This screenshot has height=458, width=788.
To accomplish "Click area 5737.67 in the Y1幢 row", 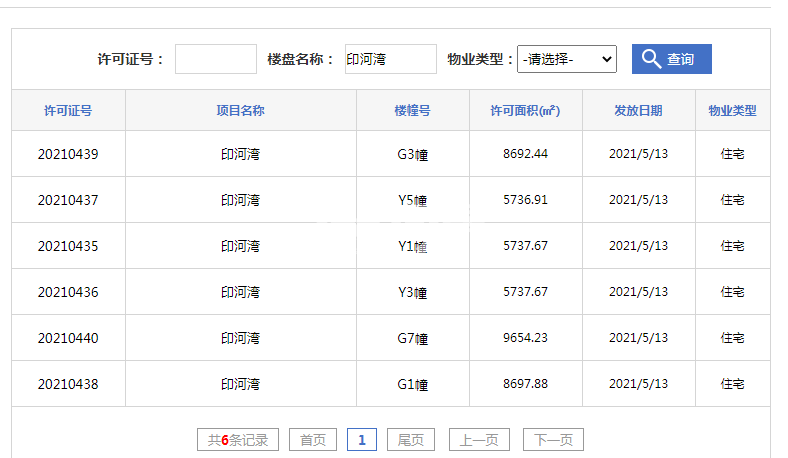I will 525,246.
